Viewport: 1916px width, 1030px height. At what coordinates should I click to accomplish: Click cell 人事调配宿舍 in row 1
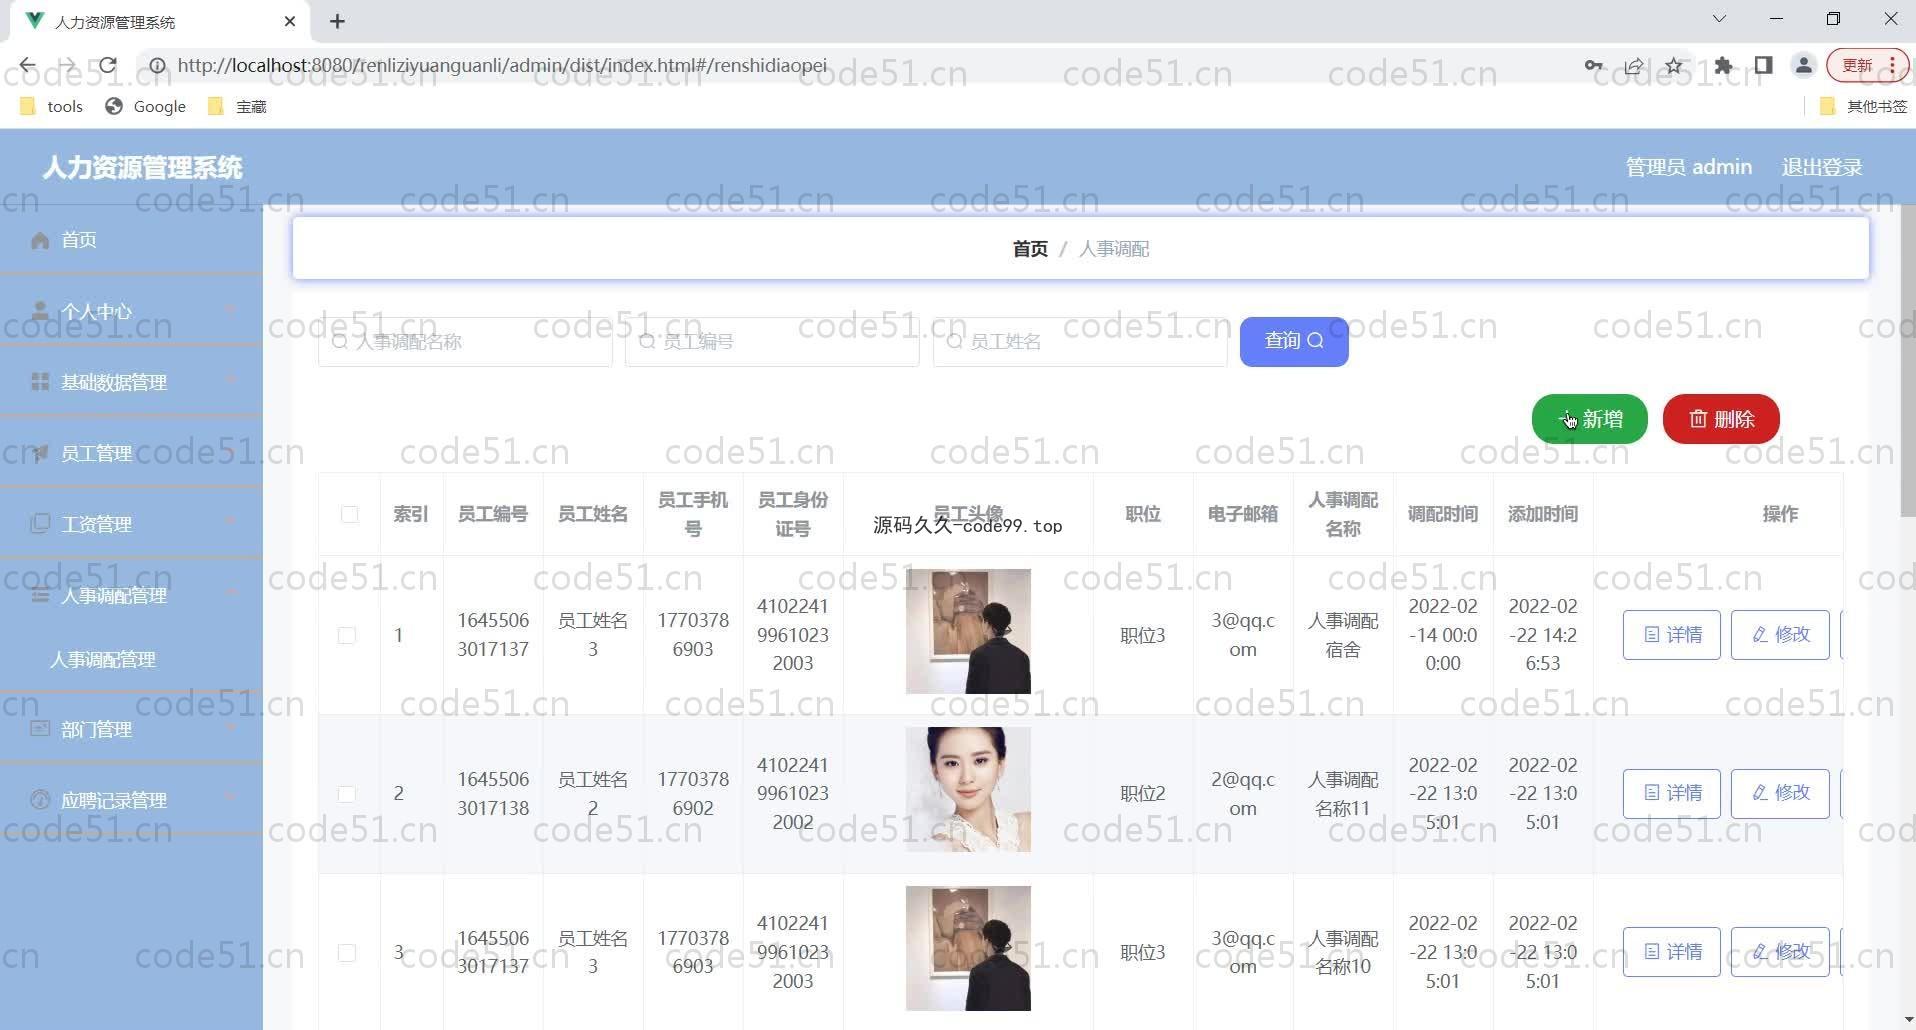pos(1343,635)
